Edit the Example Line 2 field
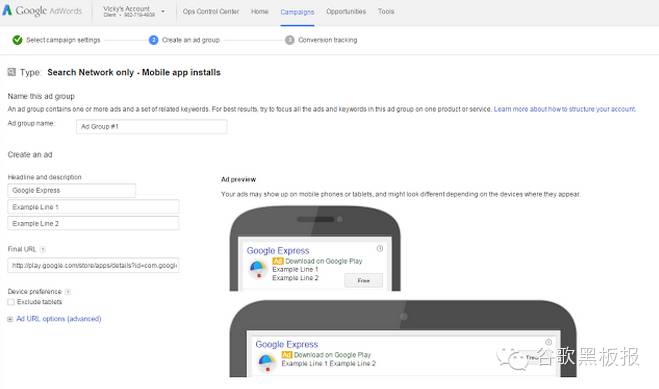The width and height of the screenshot is (659, 389). pos(93,223)
